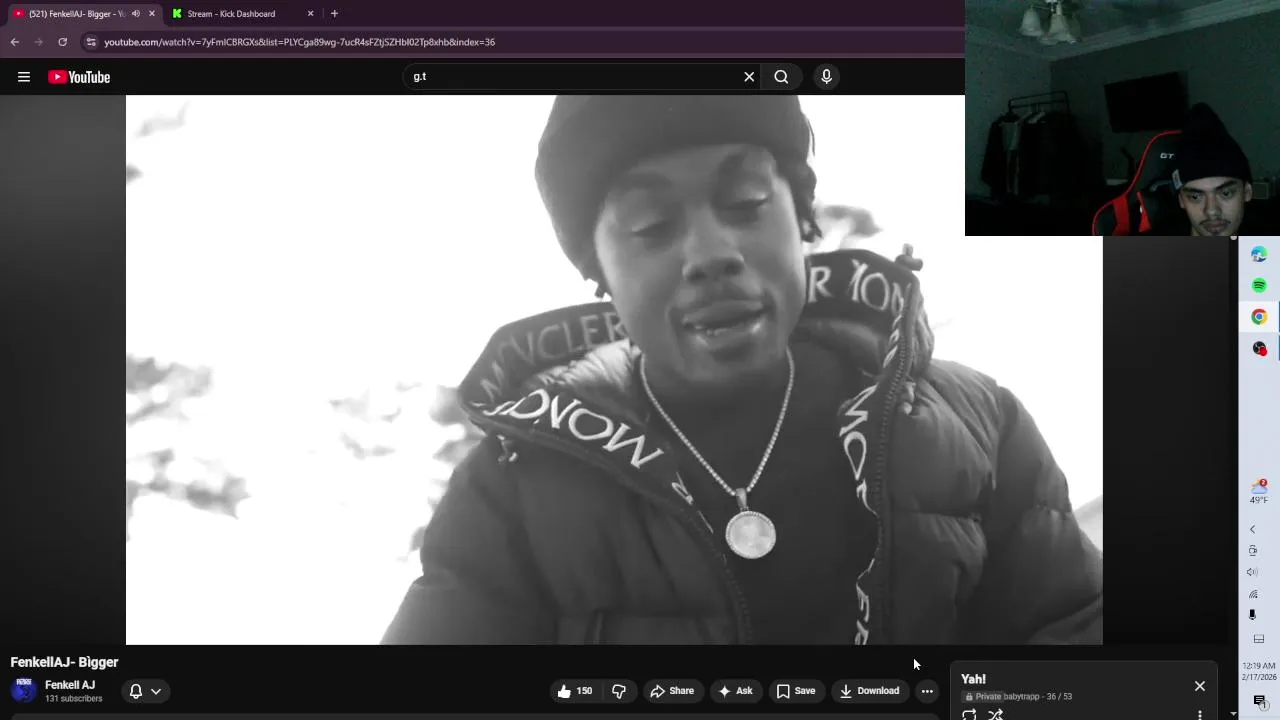
Task: Open the OBS-style recorder taskbar icon
Action: pyautogui.click(x=1259, y=348)
